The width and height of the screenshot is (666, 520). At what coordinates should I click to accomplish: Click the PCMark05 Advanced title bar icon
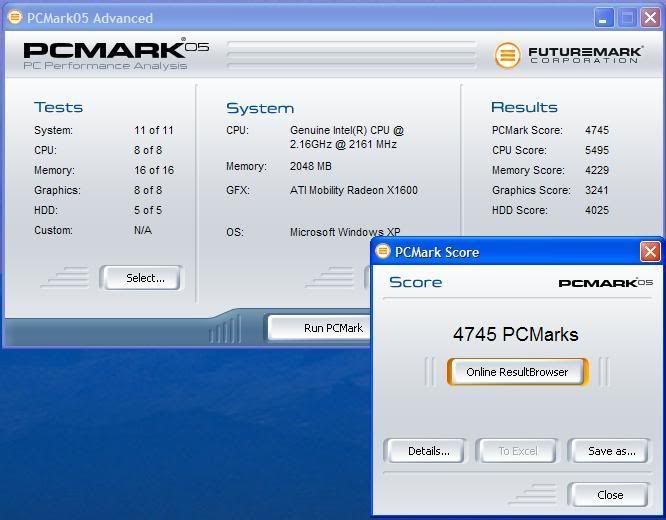pos(14,17)
